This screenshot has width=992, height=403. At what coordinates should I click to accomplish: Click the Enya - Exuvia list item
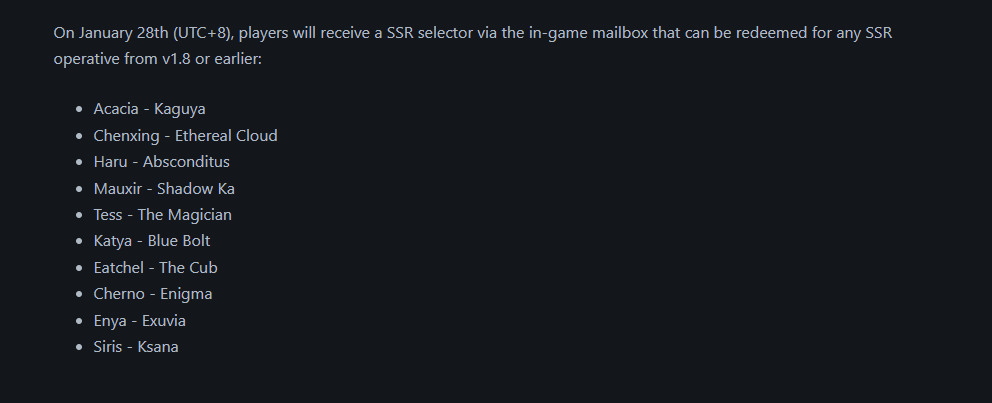140,321
